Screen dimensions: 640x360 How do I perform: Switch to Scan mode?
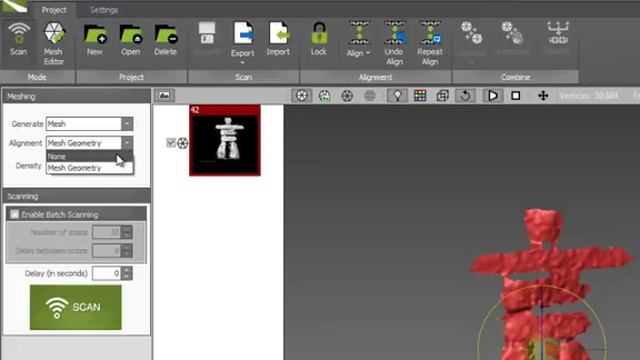click(18, 40)
